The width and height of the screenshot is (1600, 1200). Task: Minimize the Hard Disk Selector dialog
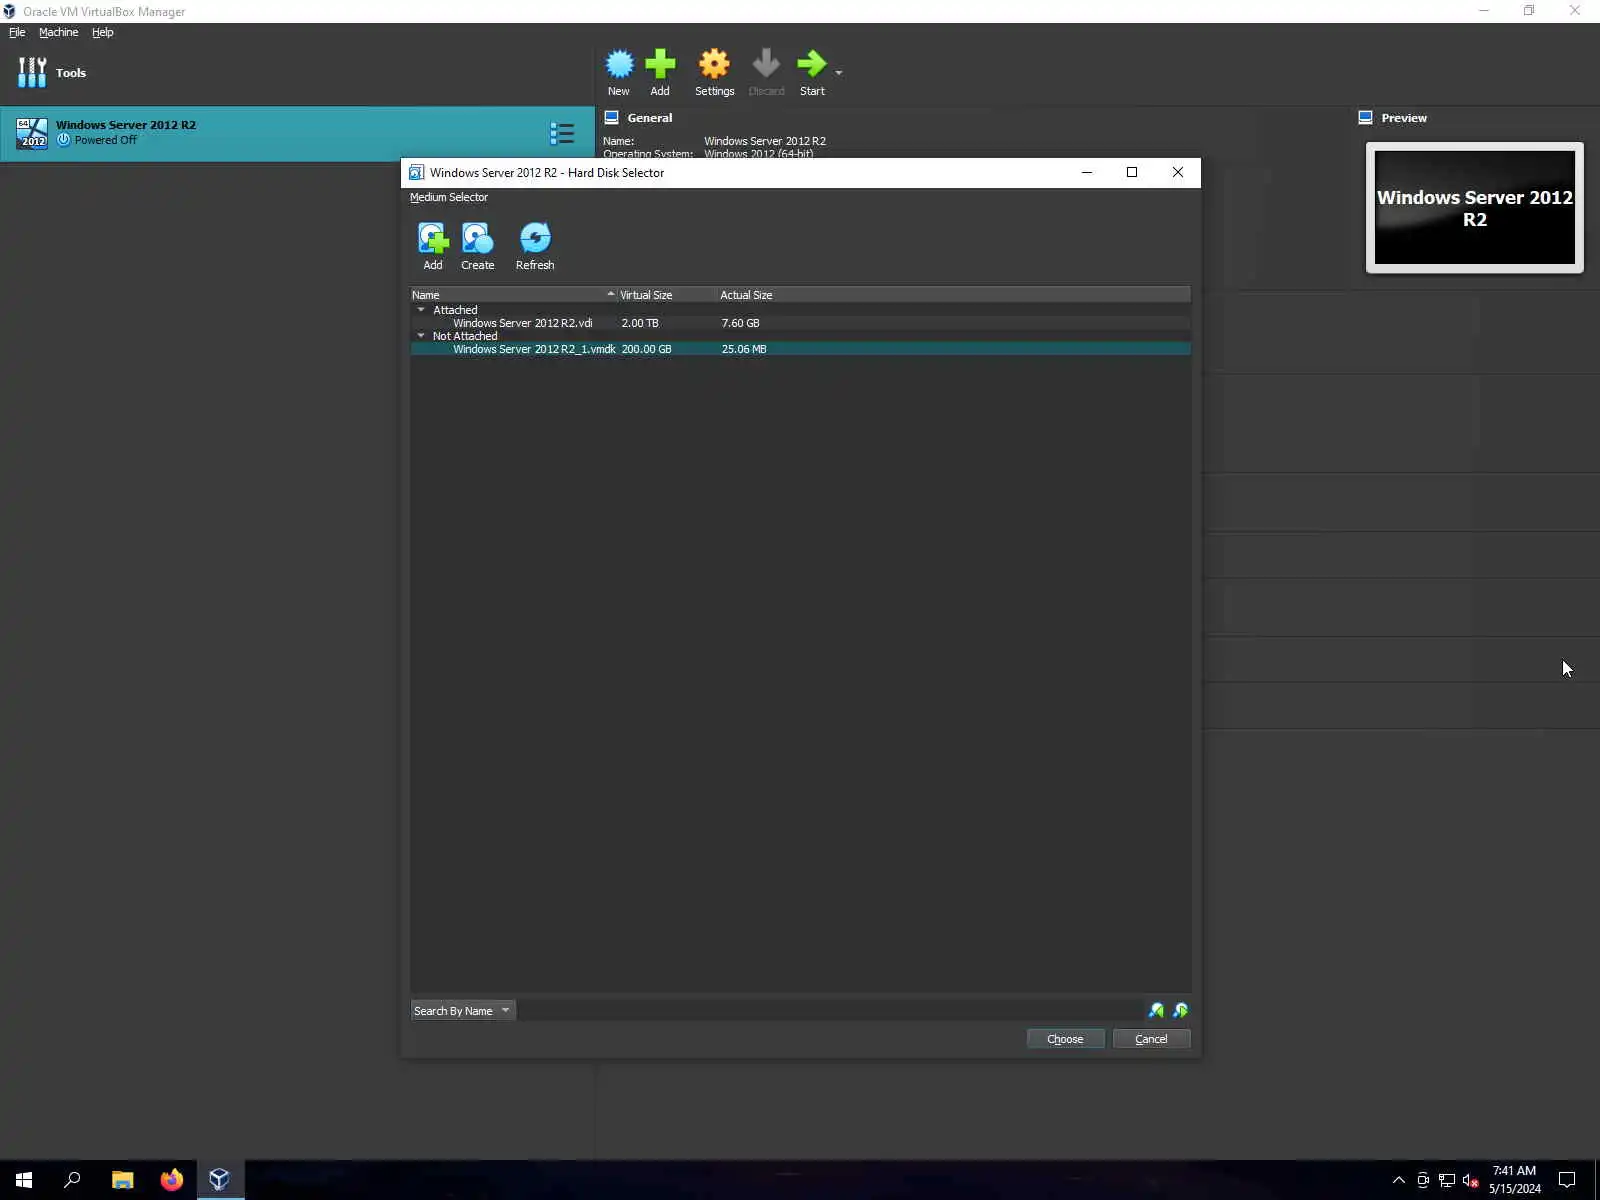point(1086,172)
